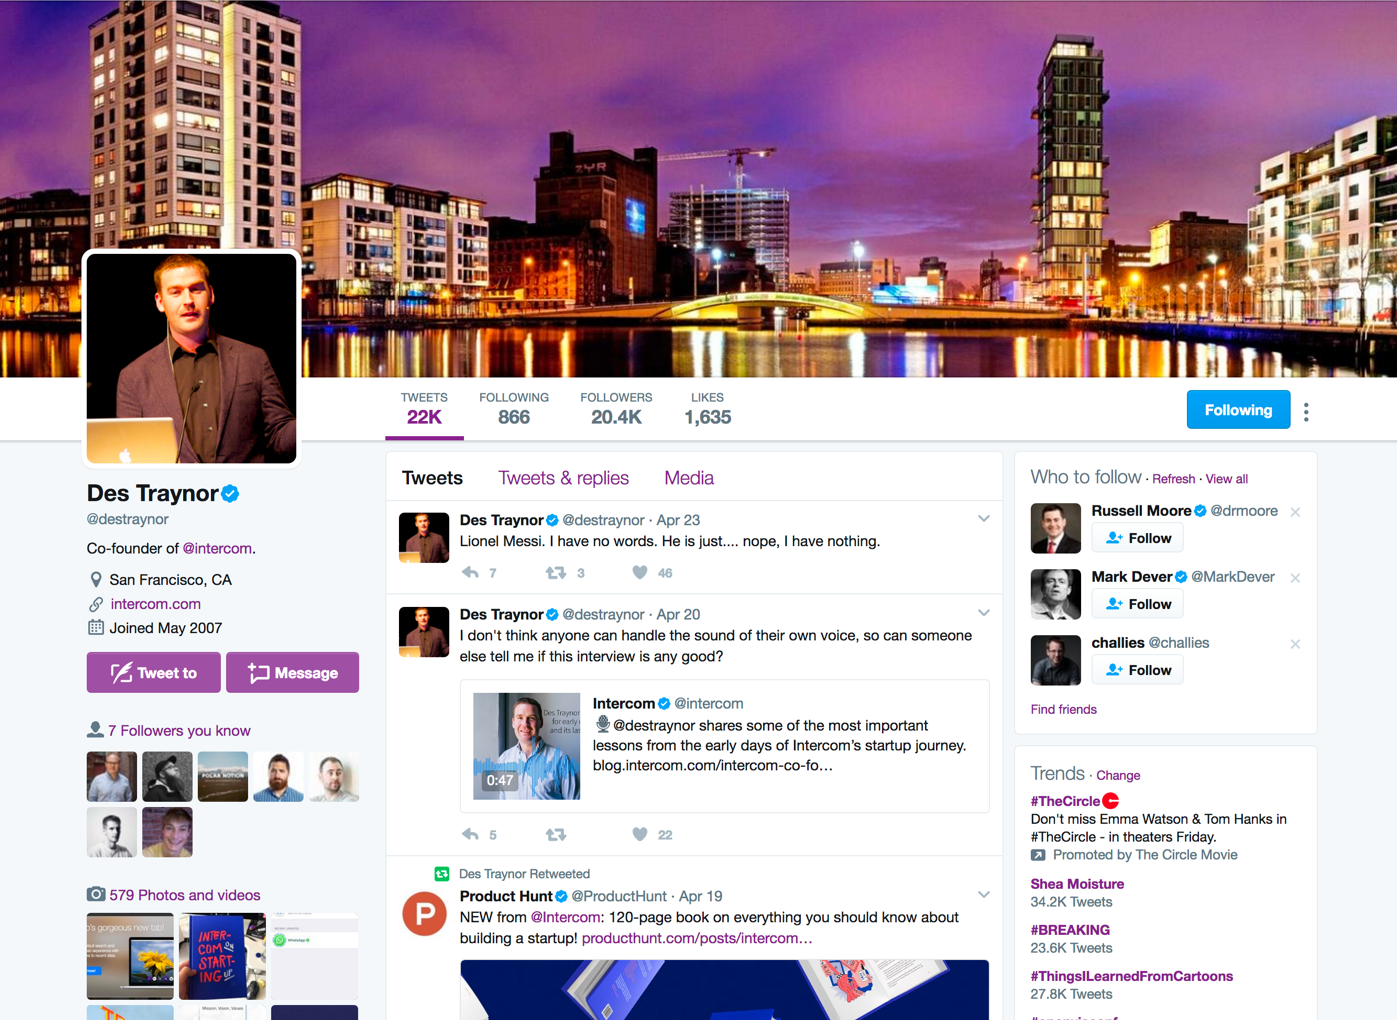Image resolution: width=1397 pixels, height=1020 pixels.
Task: Dismiss Russell Moore follow suggestion
Action: click(x=1295, y=512)
